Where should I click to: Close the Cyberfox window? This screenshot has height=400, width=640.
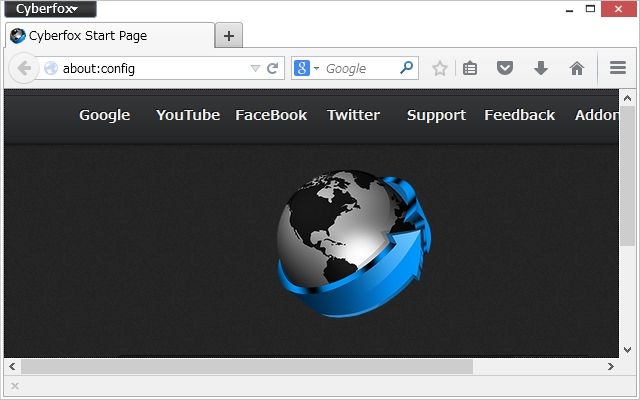click(x=618, y=9)
